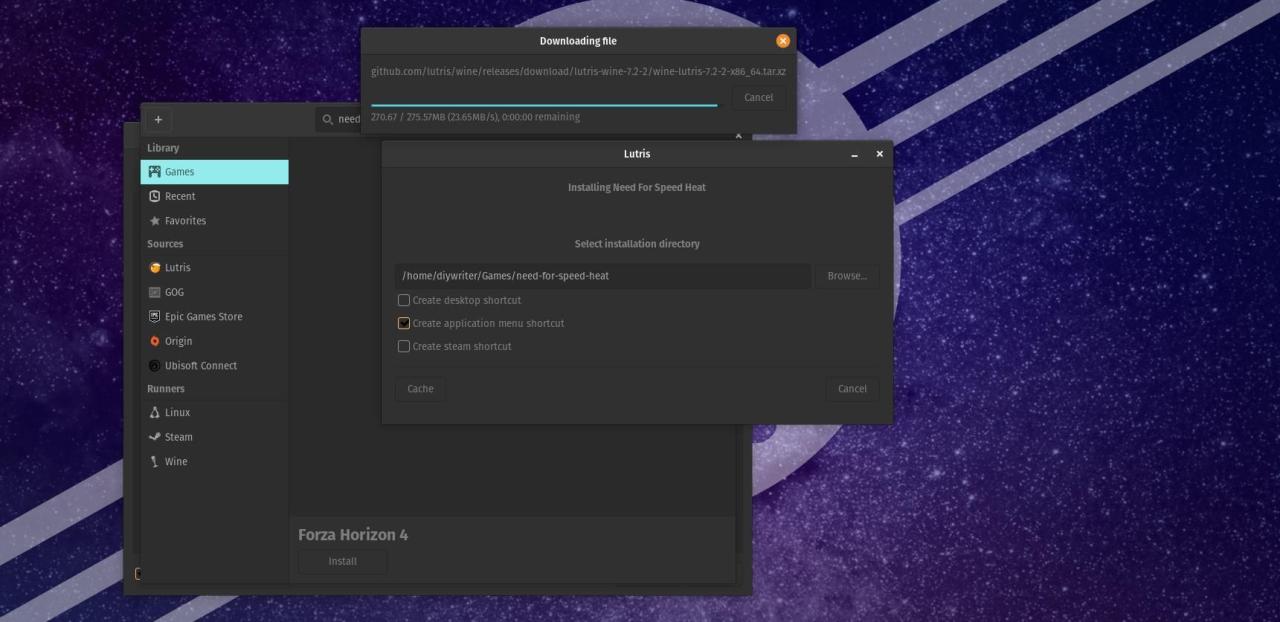Image resolution: width=1280 pixels, height=622 pixels.
Task: Click the plus add-game button in Lutris
Action: click(158, 119)
